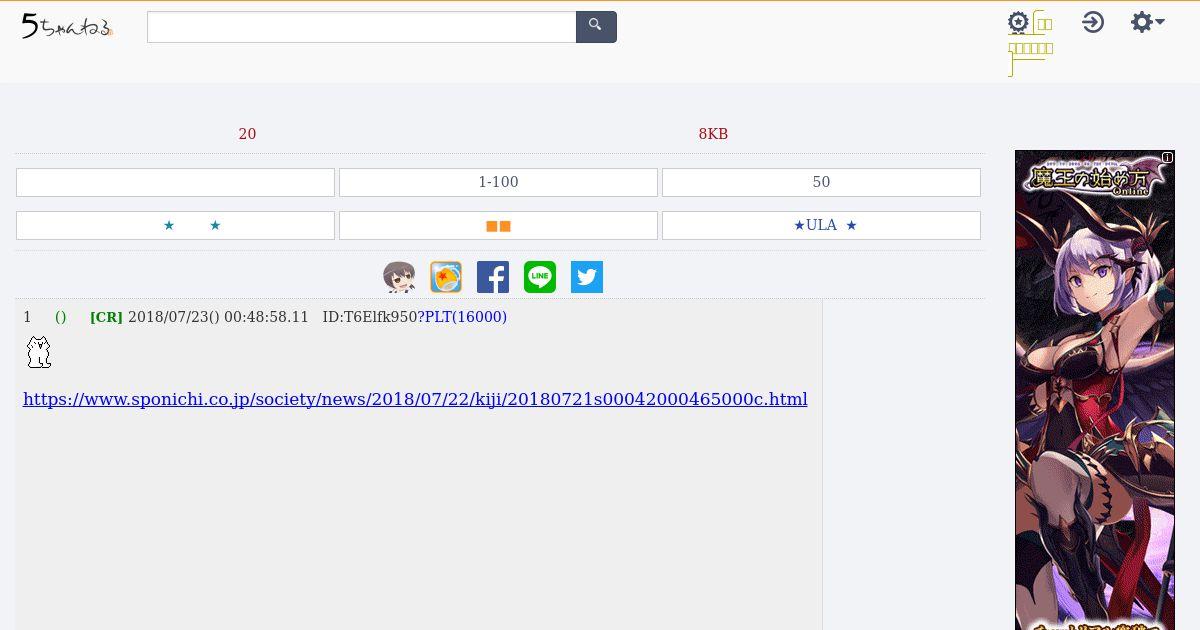
Task: Click the girl avatar share icon
Action: point(399,277)
